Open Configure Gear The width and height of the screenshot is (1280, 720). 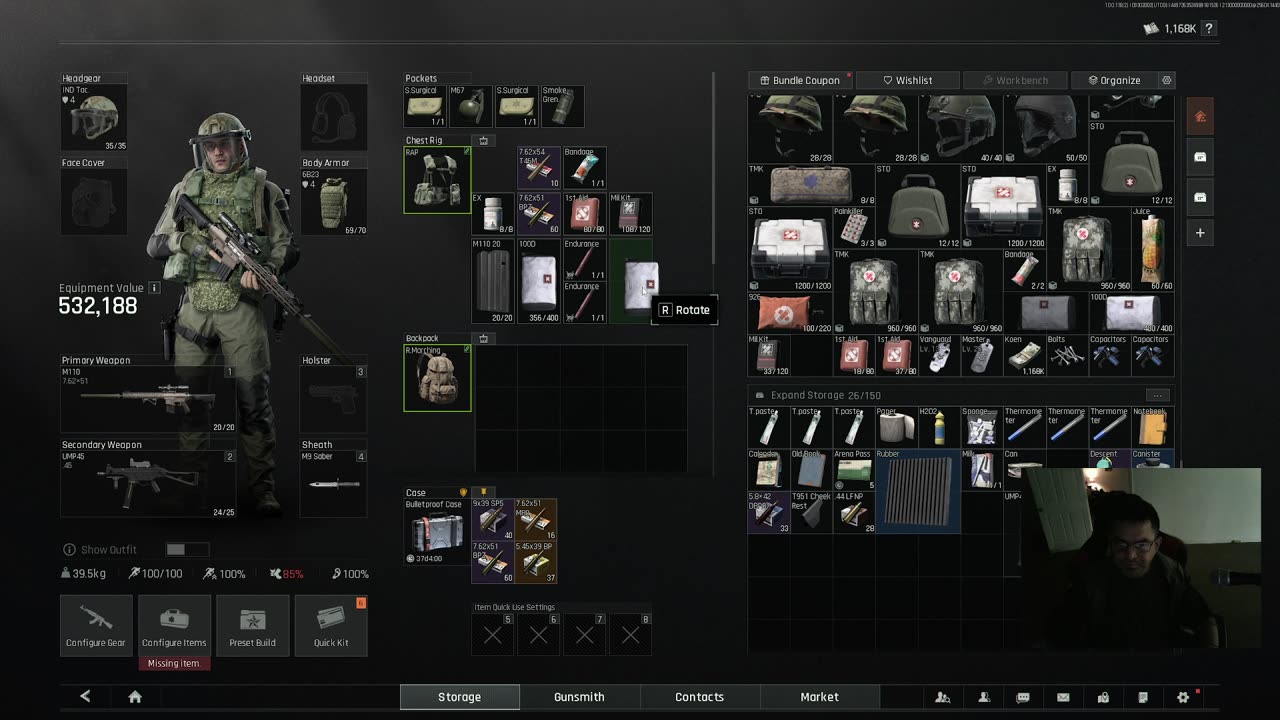click(96, 626)
